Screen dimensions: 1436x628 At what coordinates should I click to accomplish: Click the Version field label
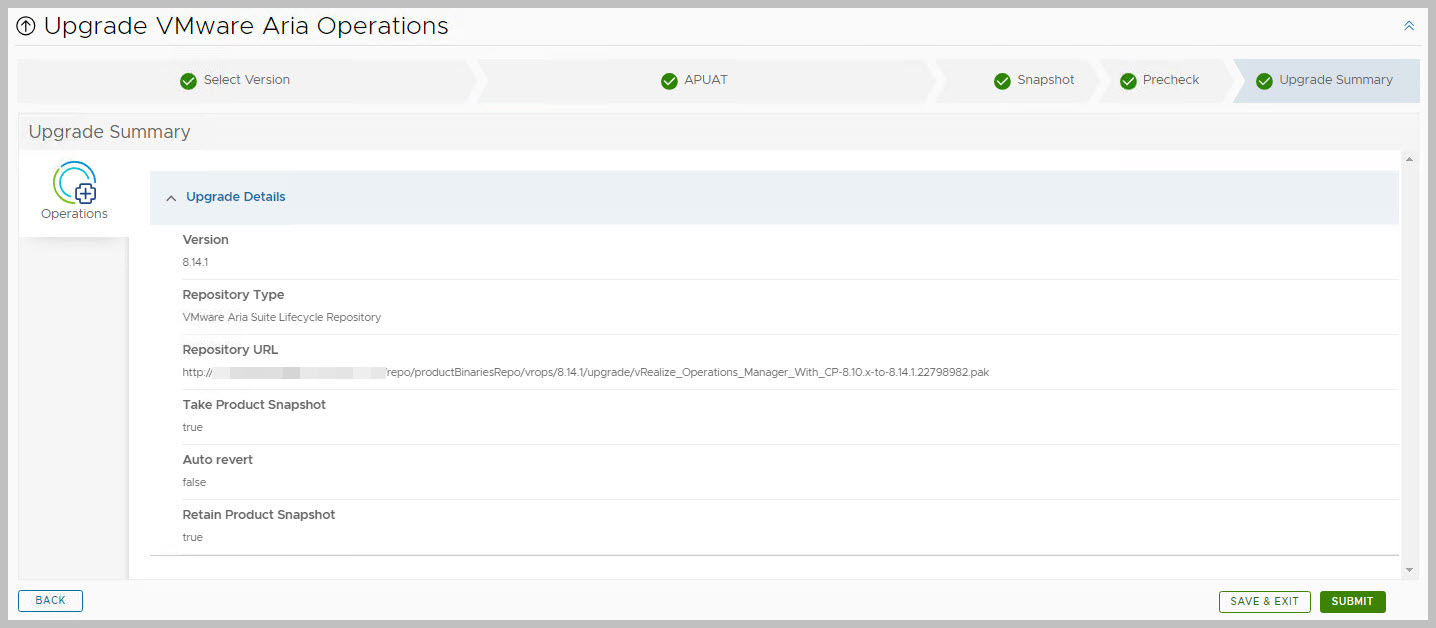click(206, 240)
